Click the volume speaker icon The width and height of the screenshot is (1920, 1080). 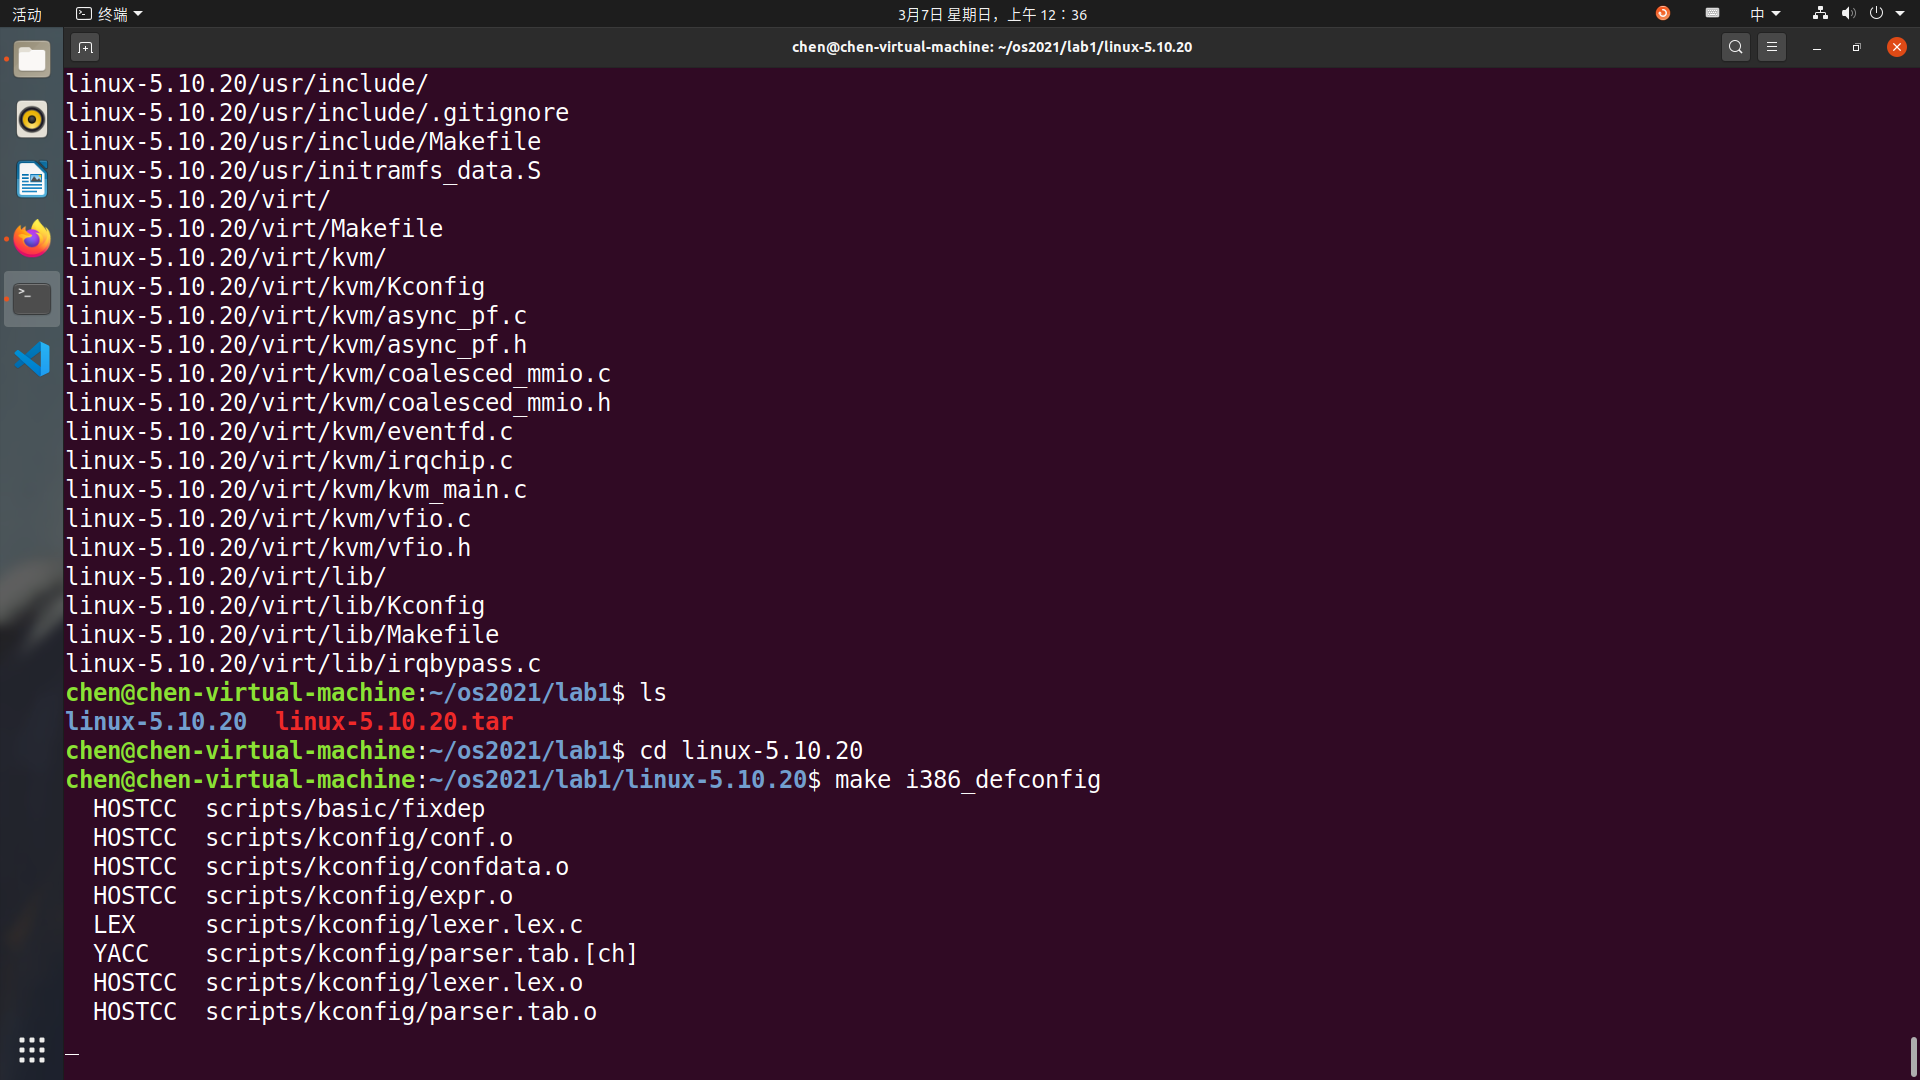1848,14
